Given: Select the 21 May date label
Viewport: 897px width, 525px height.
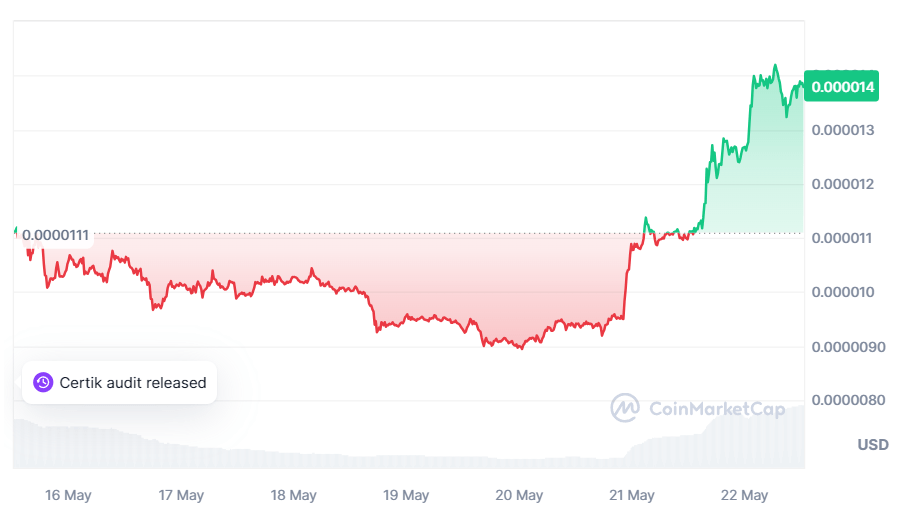Looking at the screenshot, I should pos(632,495).
